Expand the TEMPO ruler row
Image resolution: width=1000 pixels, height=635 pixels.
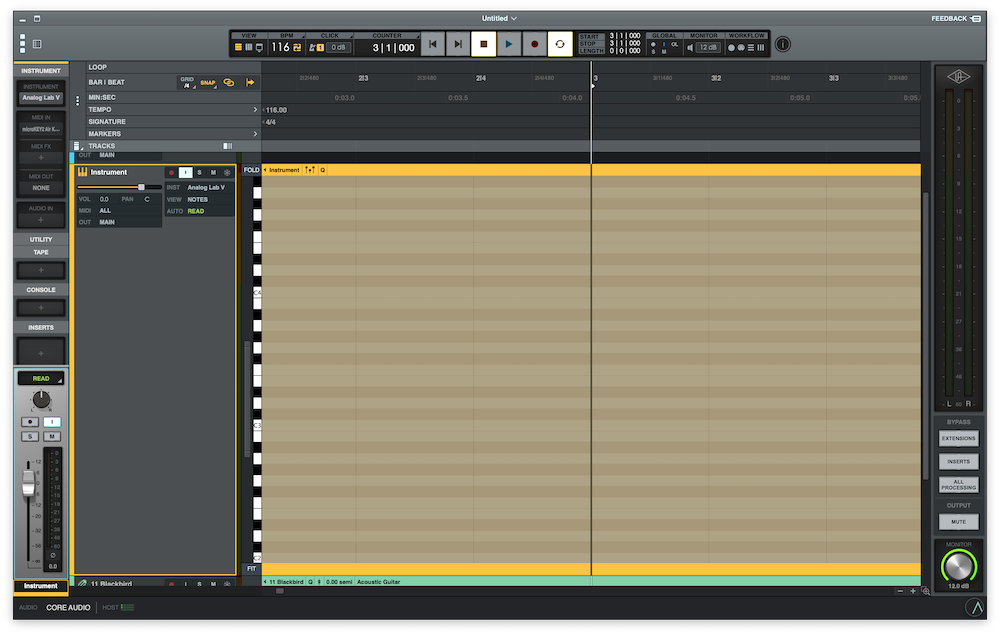point(255,109)
